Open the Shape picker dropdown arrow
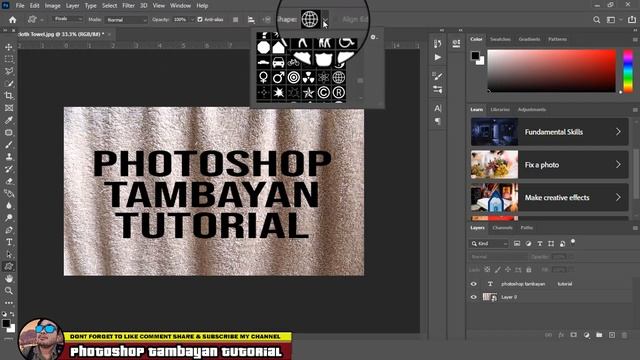The image size is (640, 360). pos(325,20)
